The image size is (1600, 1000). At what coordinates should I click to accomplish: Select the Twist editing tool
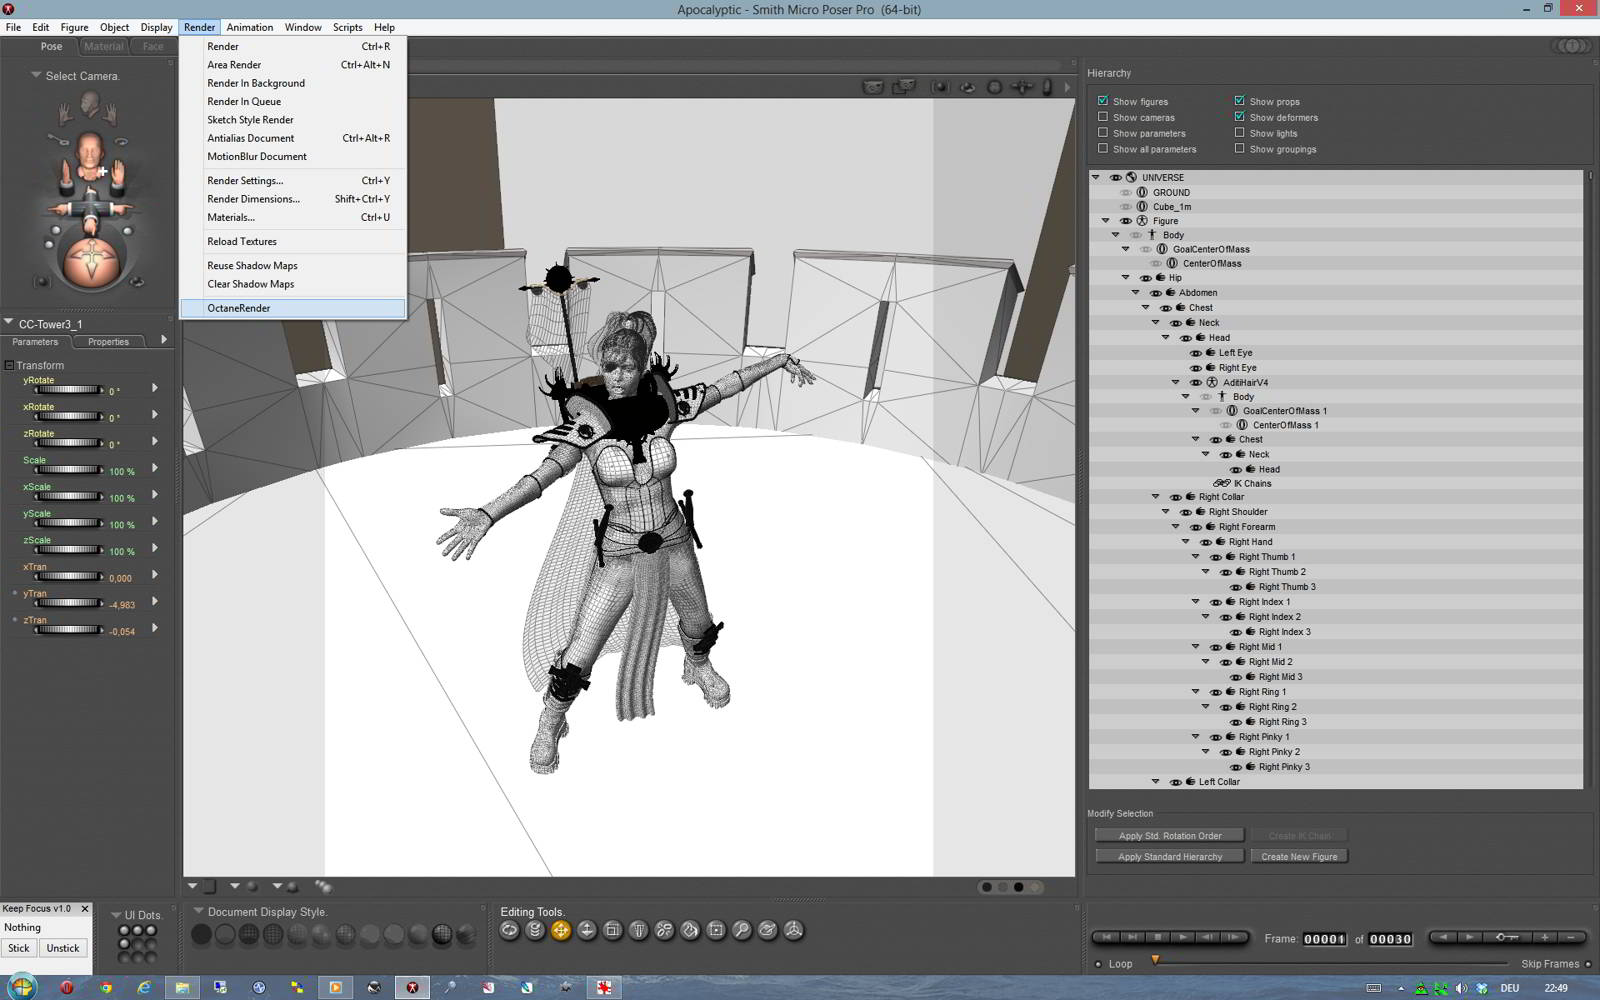click(535, 931)
